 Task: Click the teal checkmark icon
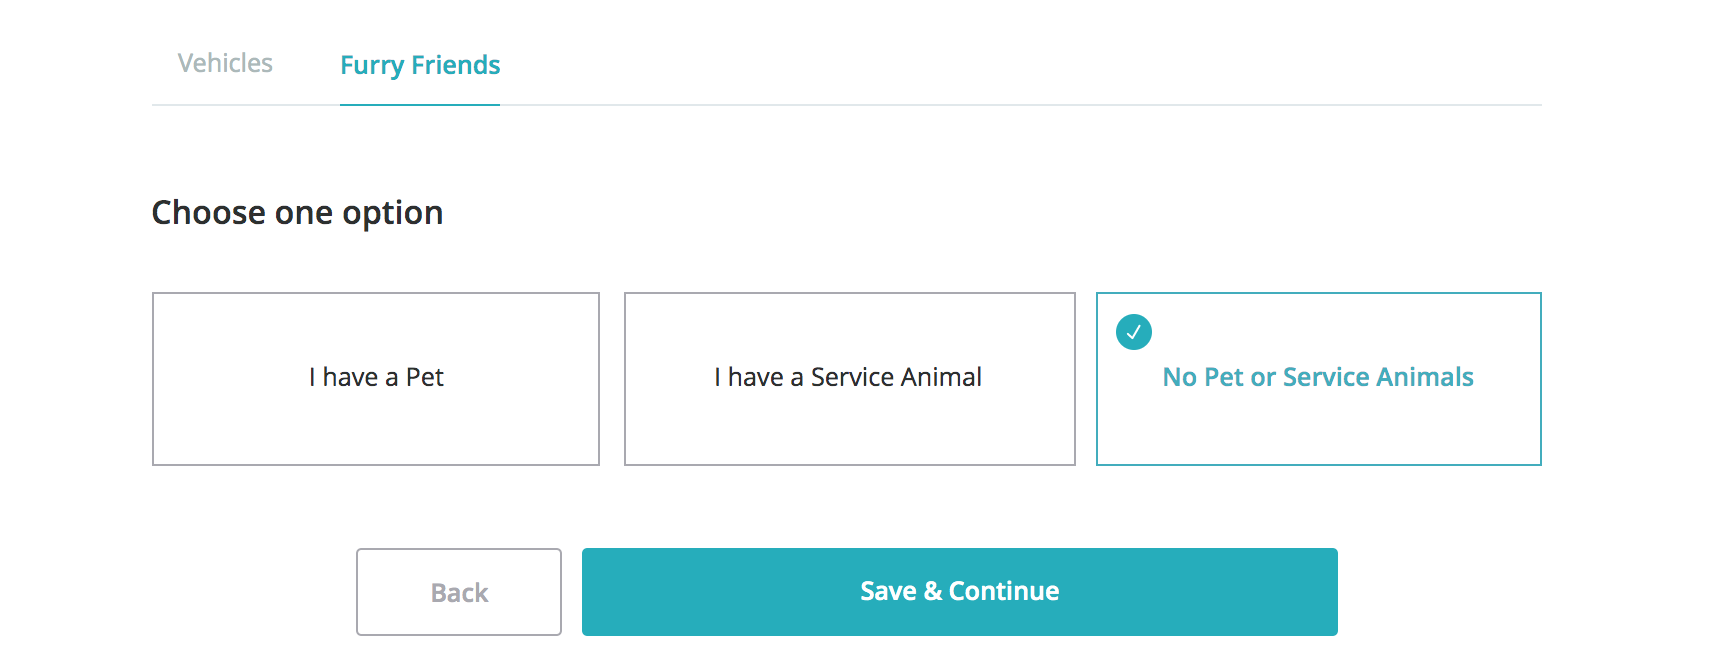click(1133, 332)
